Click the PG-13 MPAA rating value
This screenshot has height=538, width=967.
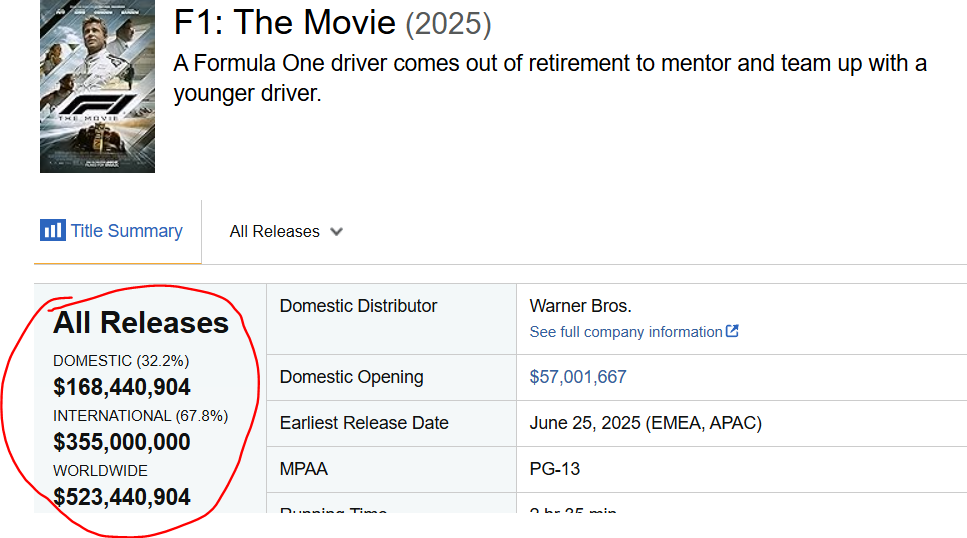point(555,468)
